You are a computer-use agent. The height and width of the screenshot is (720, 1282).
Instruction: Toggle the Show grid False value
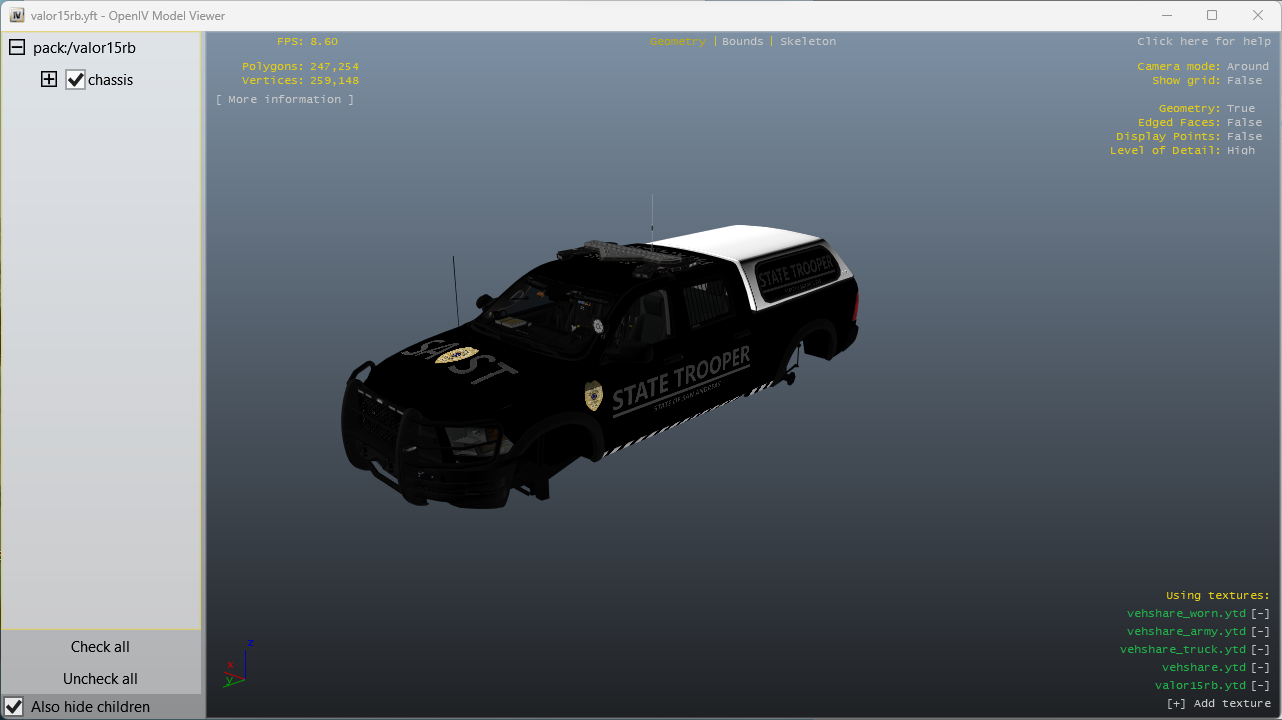pos(1244,81)
